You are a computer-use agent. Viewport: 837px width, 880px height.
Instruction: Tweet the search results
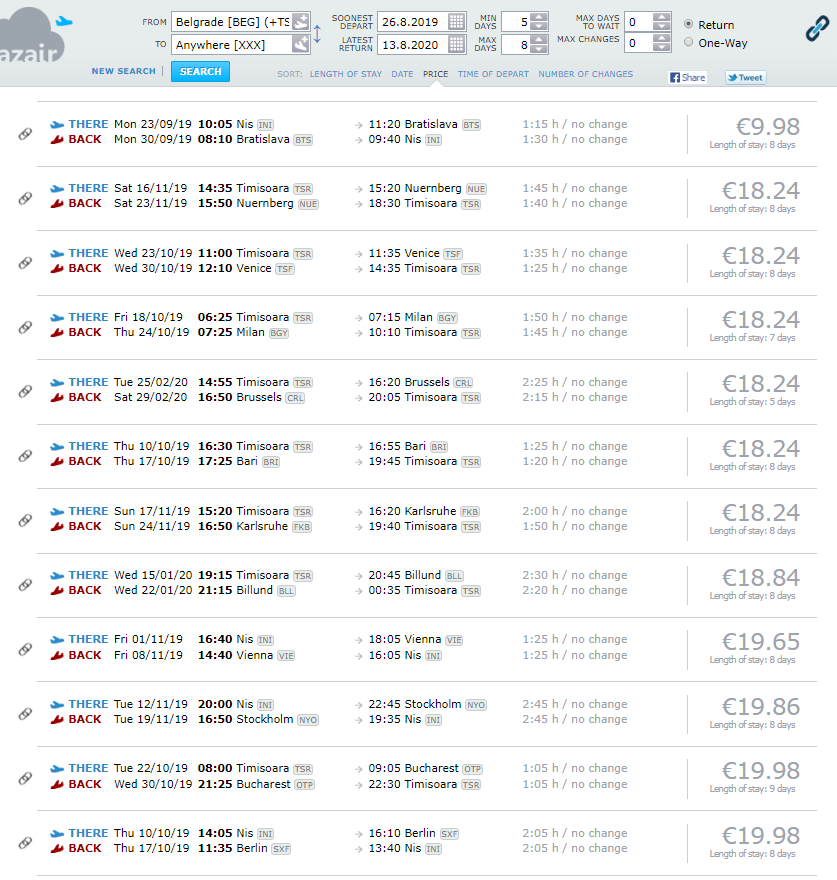pos(745,77)
